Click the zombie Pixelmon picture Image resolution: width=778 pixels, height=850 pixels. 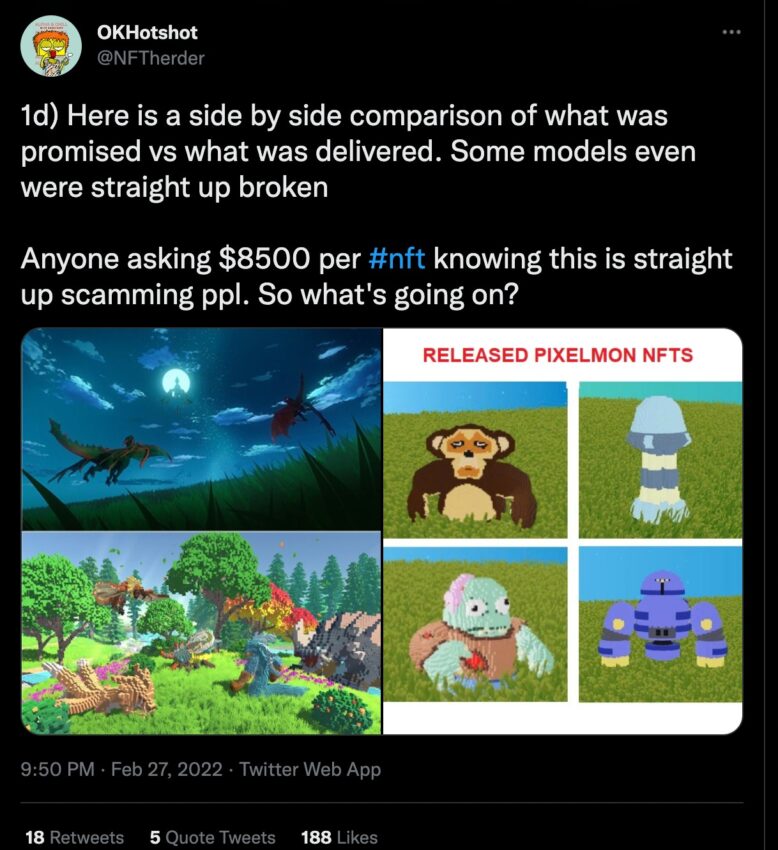tap(475, 624)
